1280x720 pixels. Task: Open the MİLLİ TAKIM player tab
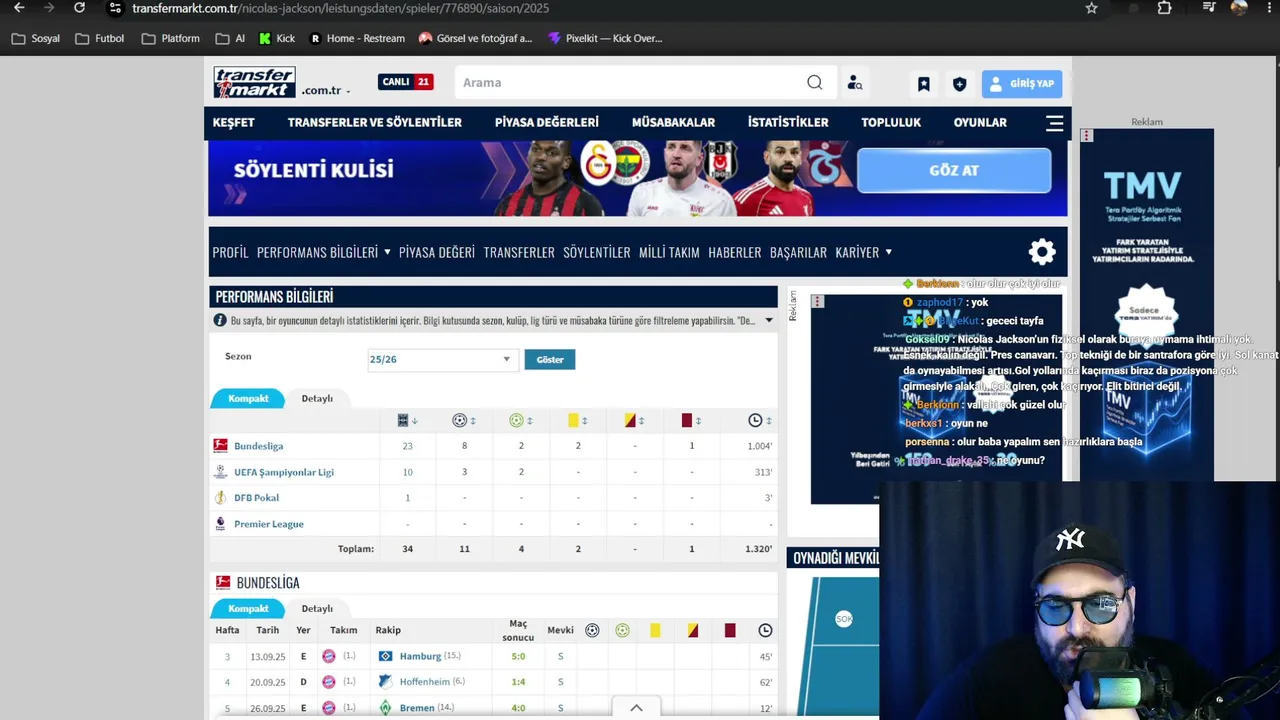tap(669, 253)
